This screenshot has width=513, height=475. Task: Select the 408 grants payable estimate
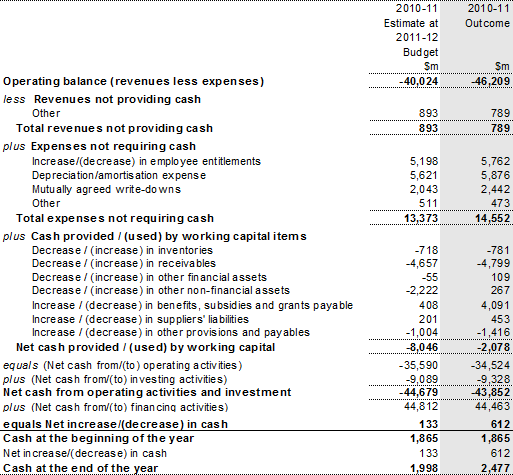tap(428, 305)
